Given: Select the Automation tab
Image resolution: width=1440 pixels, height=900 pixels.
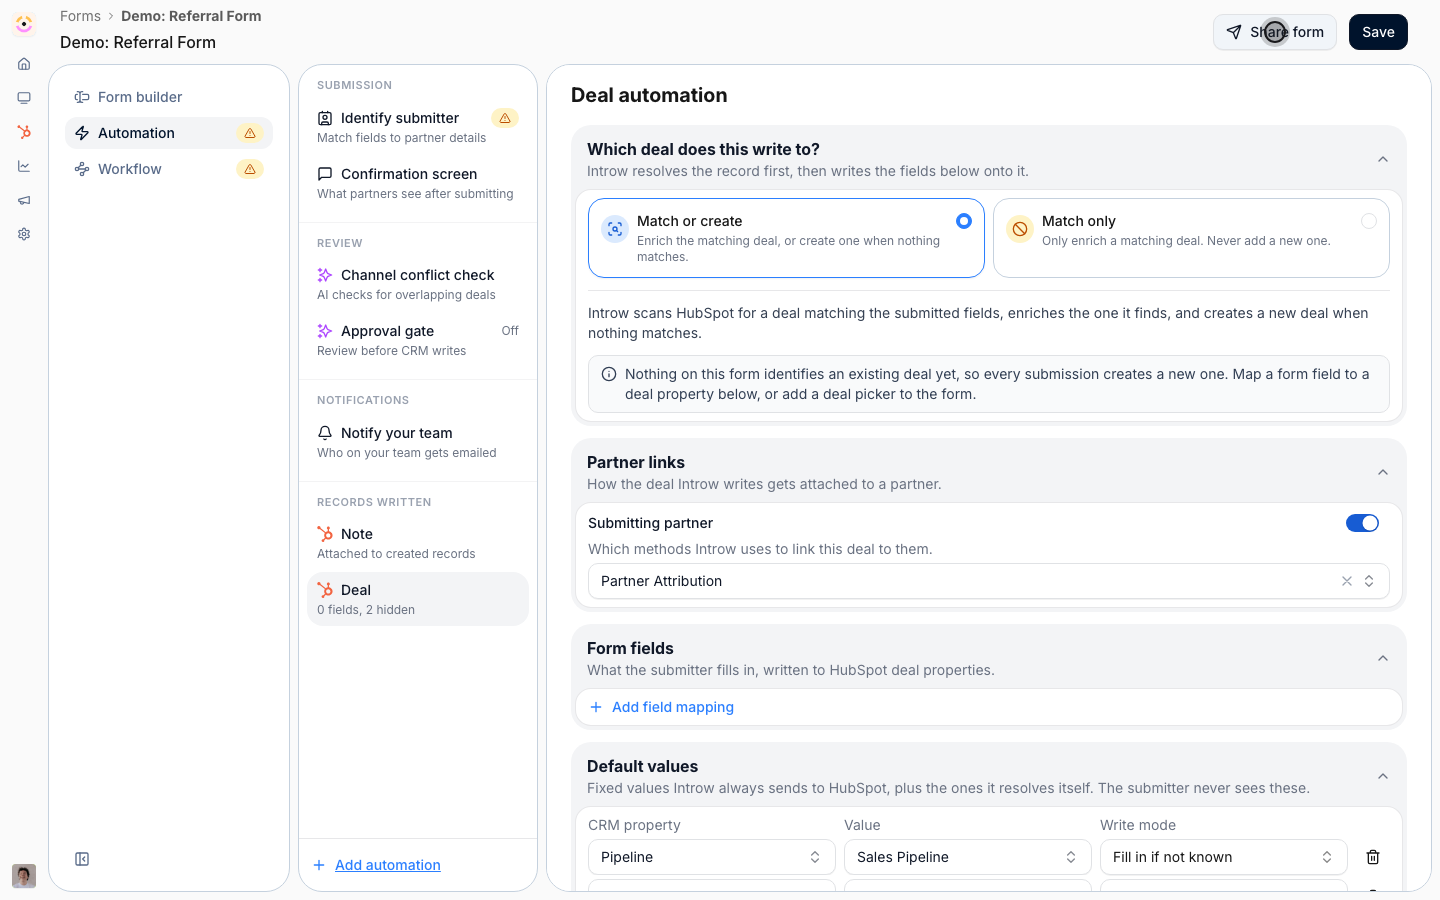Looking at the screenshot, I should pyautogui.click(x=169, y=133).
